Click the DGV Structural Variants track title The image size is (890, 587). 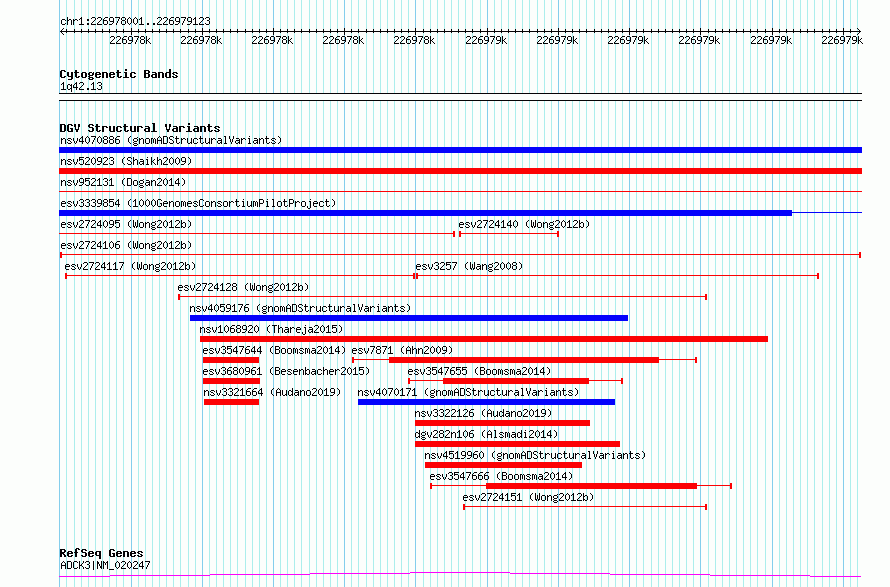[140, 128]
